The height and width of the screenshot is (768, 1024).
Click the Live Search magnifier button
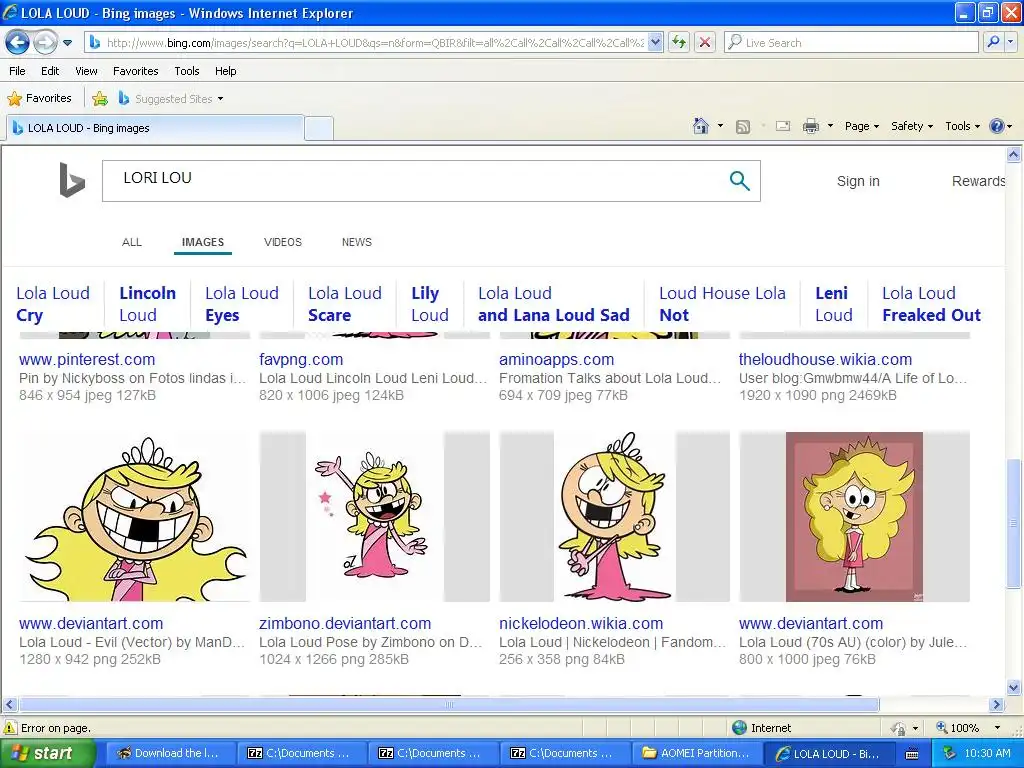coord(993,42)
